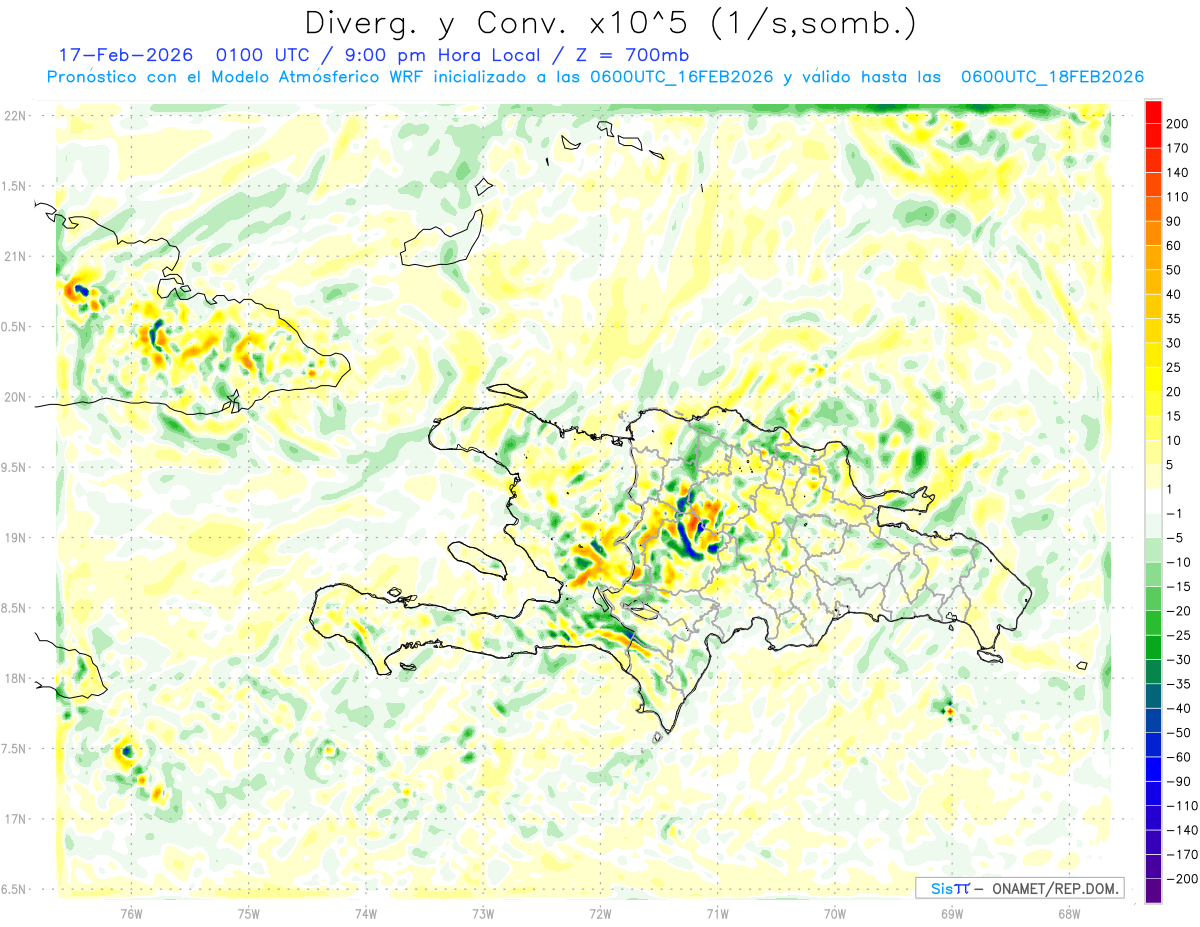Image resolution: width=1200 pixels, height=927 pixels.
Task: Click the '71W' longitude label
Action: pos(717,913)
